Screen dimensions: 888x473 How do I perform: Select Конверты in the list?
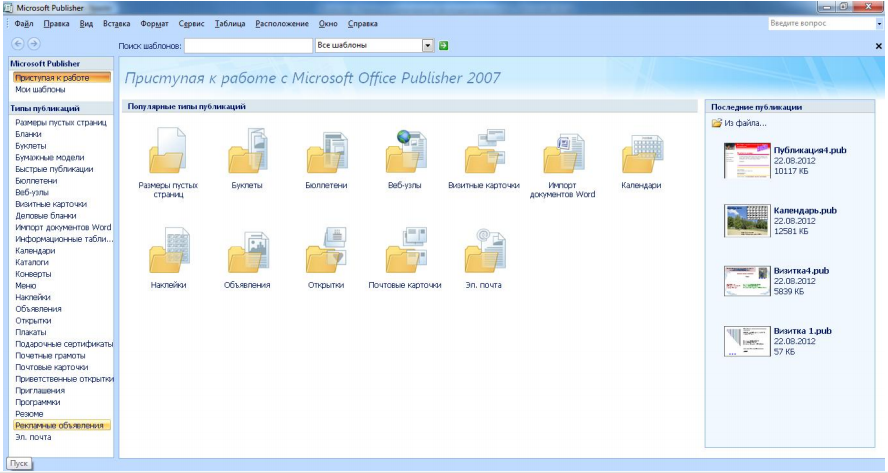(x=33, y=274)
